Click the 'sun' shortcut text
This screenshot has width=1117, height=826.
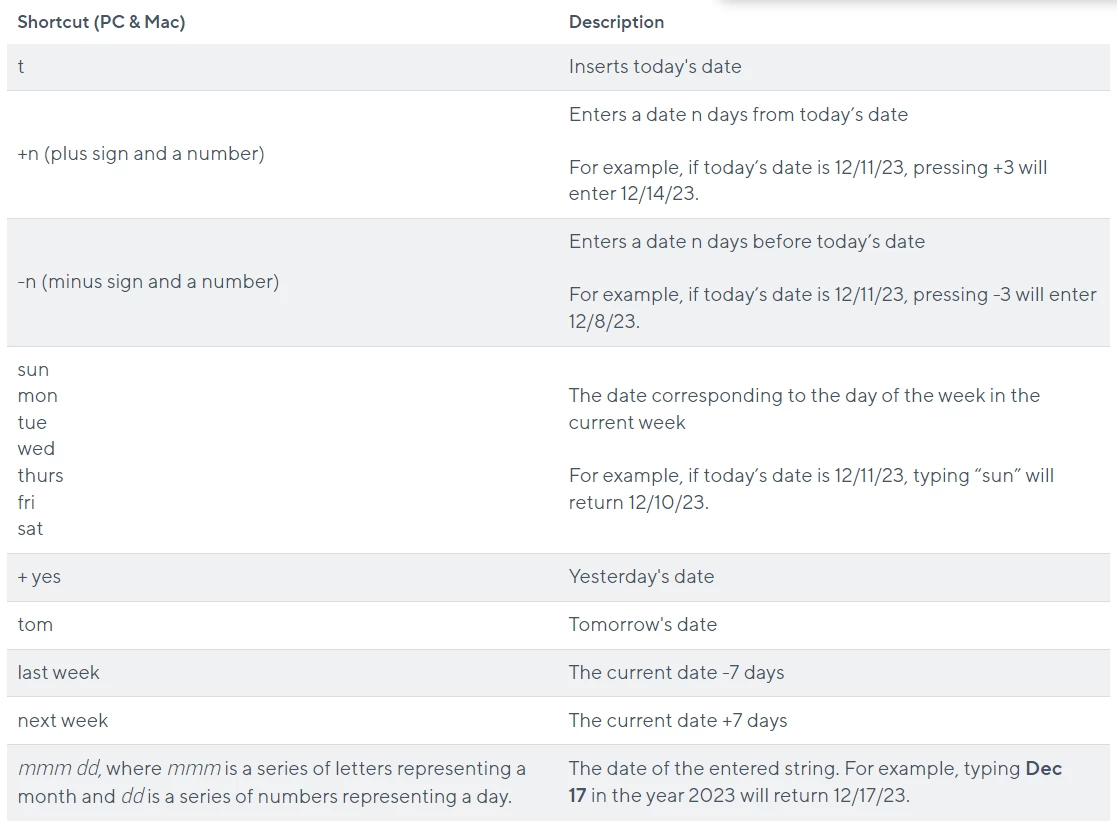[x=33, y=370]
